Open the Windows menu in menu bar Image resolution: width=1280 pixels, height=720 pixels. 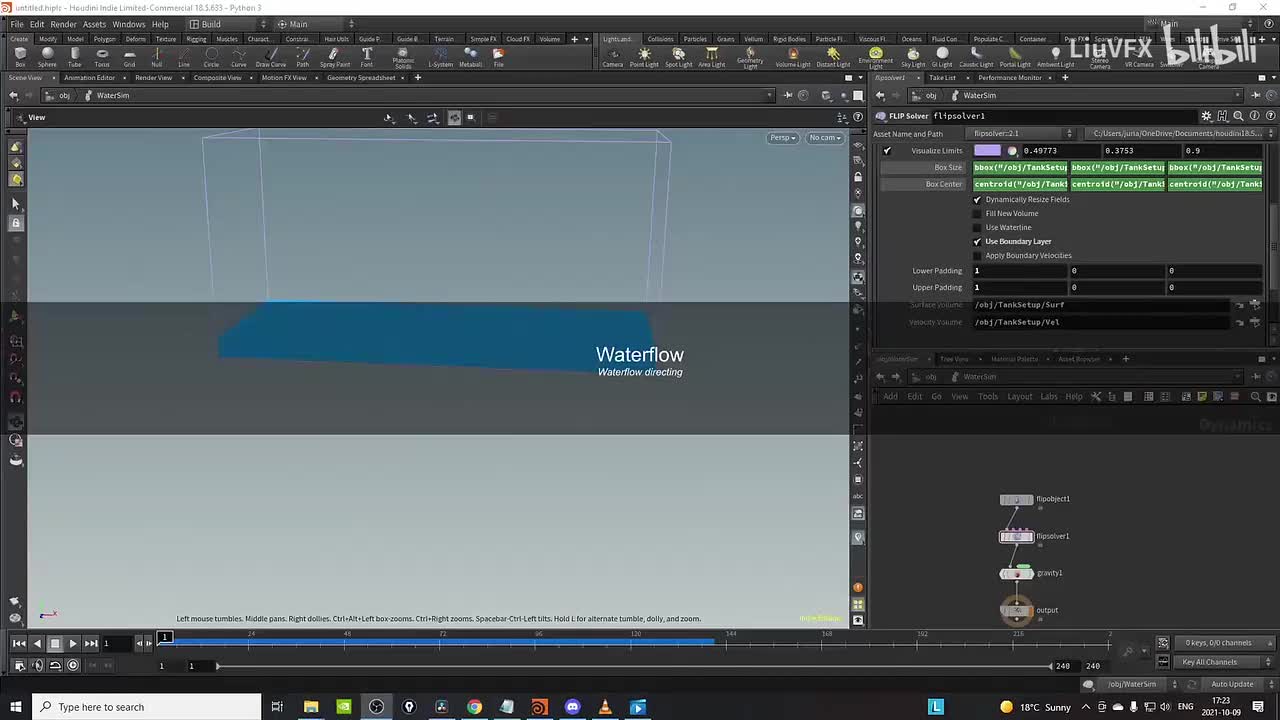click(128, 24)
